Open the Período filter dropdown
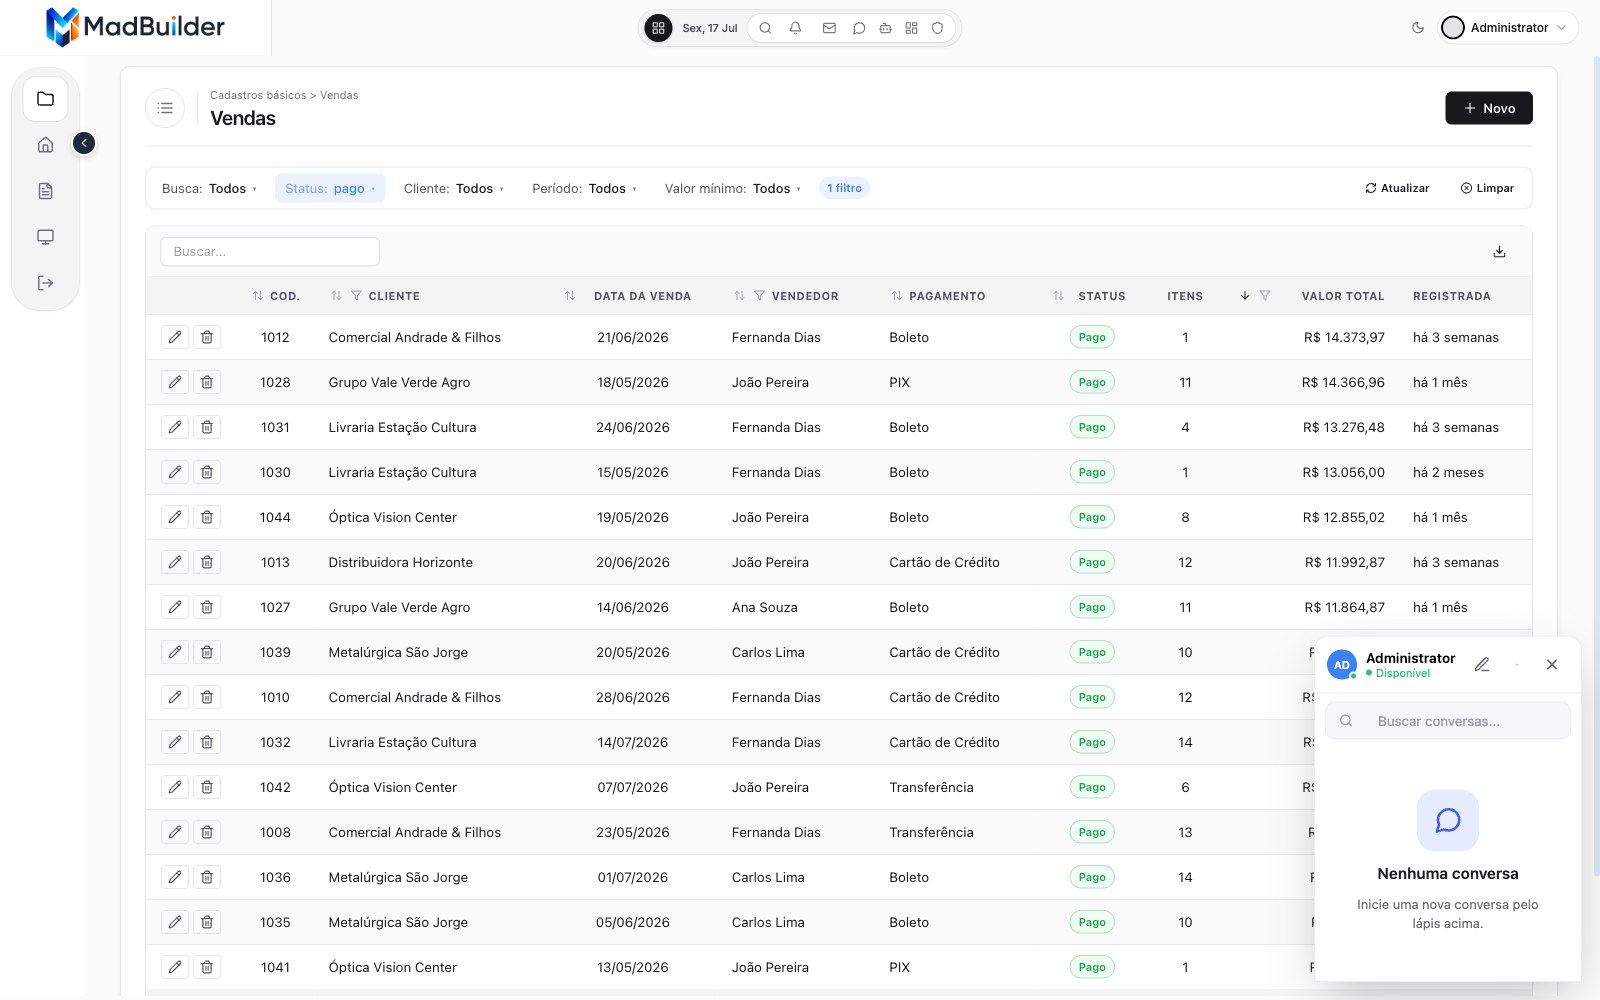The width and height of the screenshot is (1600, 1000). pos(584,188)
